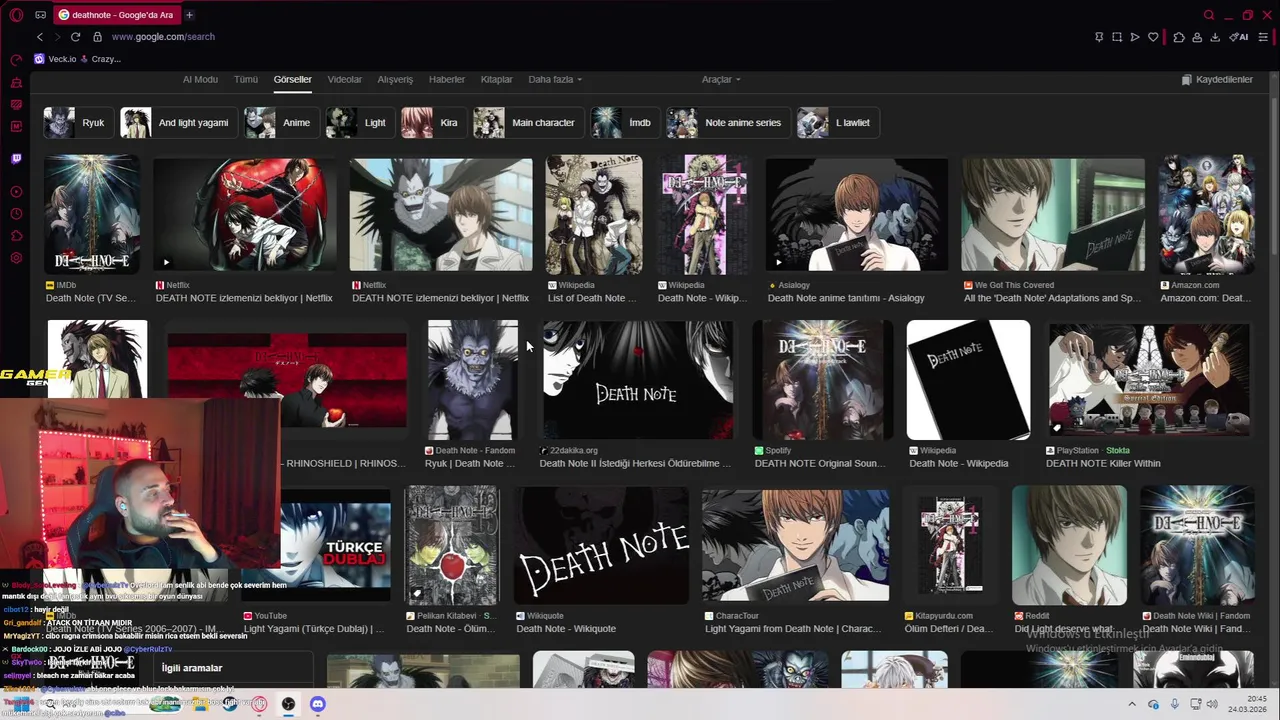Open the extensions puzzle icon

point(1179,37)
